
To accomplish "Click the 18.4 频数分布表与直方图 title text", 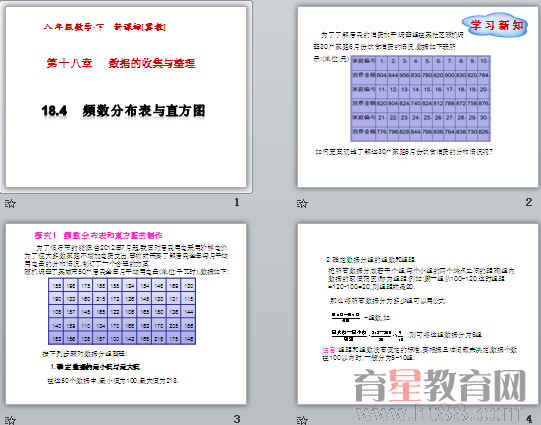I will 123,111.
